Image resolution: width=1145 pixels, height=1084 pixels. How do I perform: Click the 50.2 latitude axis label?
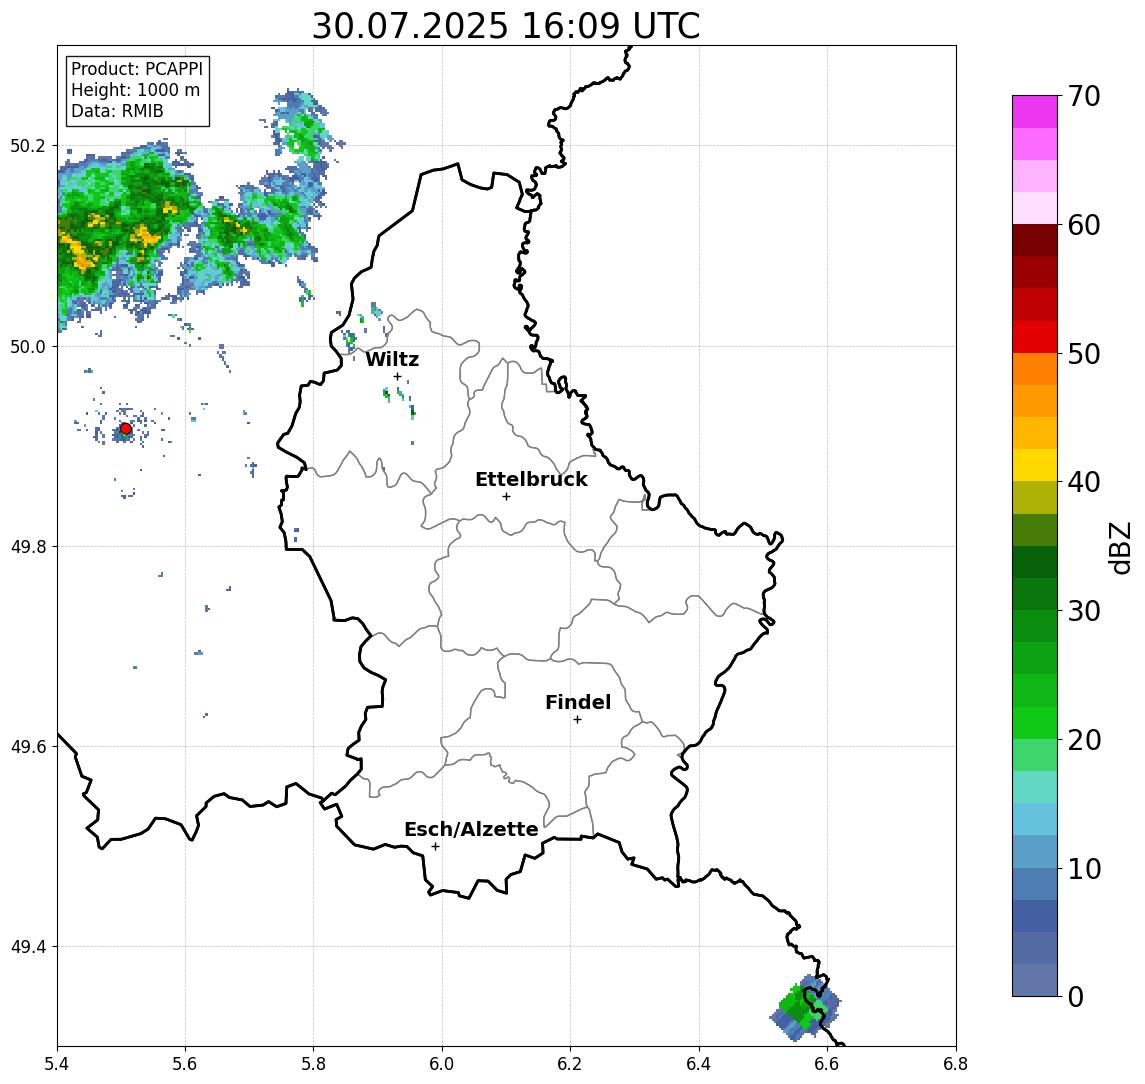tap(28, 145)
